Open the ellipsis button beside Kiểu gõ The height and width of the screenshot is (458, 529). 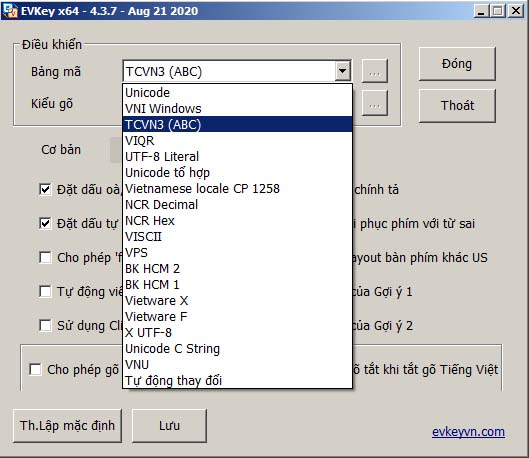[x=374, y=103]
